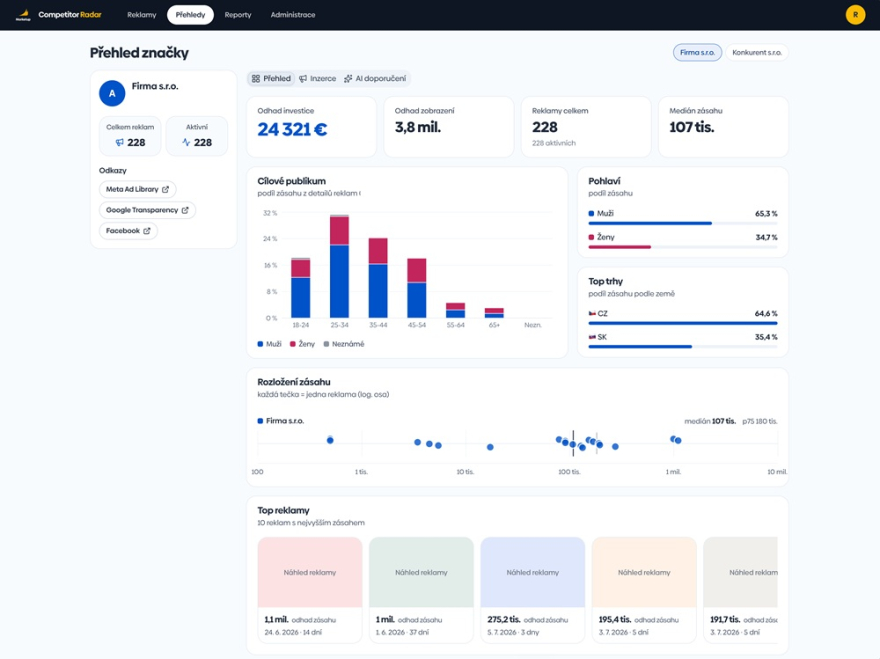
Task: Open the Reporty navigation item
Action: [238, 15]
